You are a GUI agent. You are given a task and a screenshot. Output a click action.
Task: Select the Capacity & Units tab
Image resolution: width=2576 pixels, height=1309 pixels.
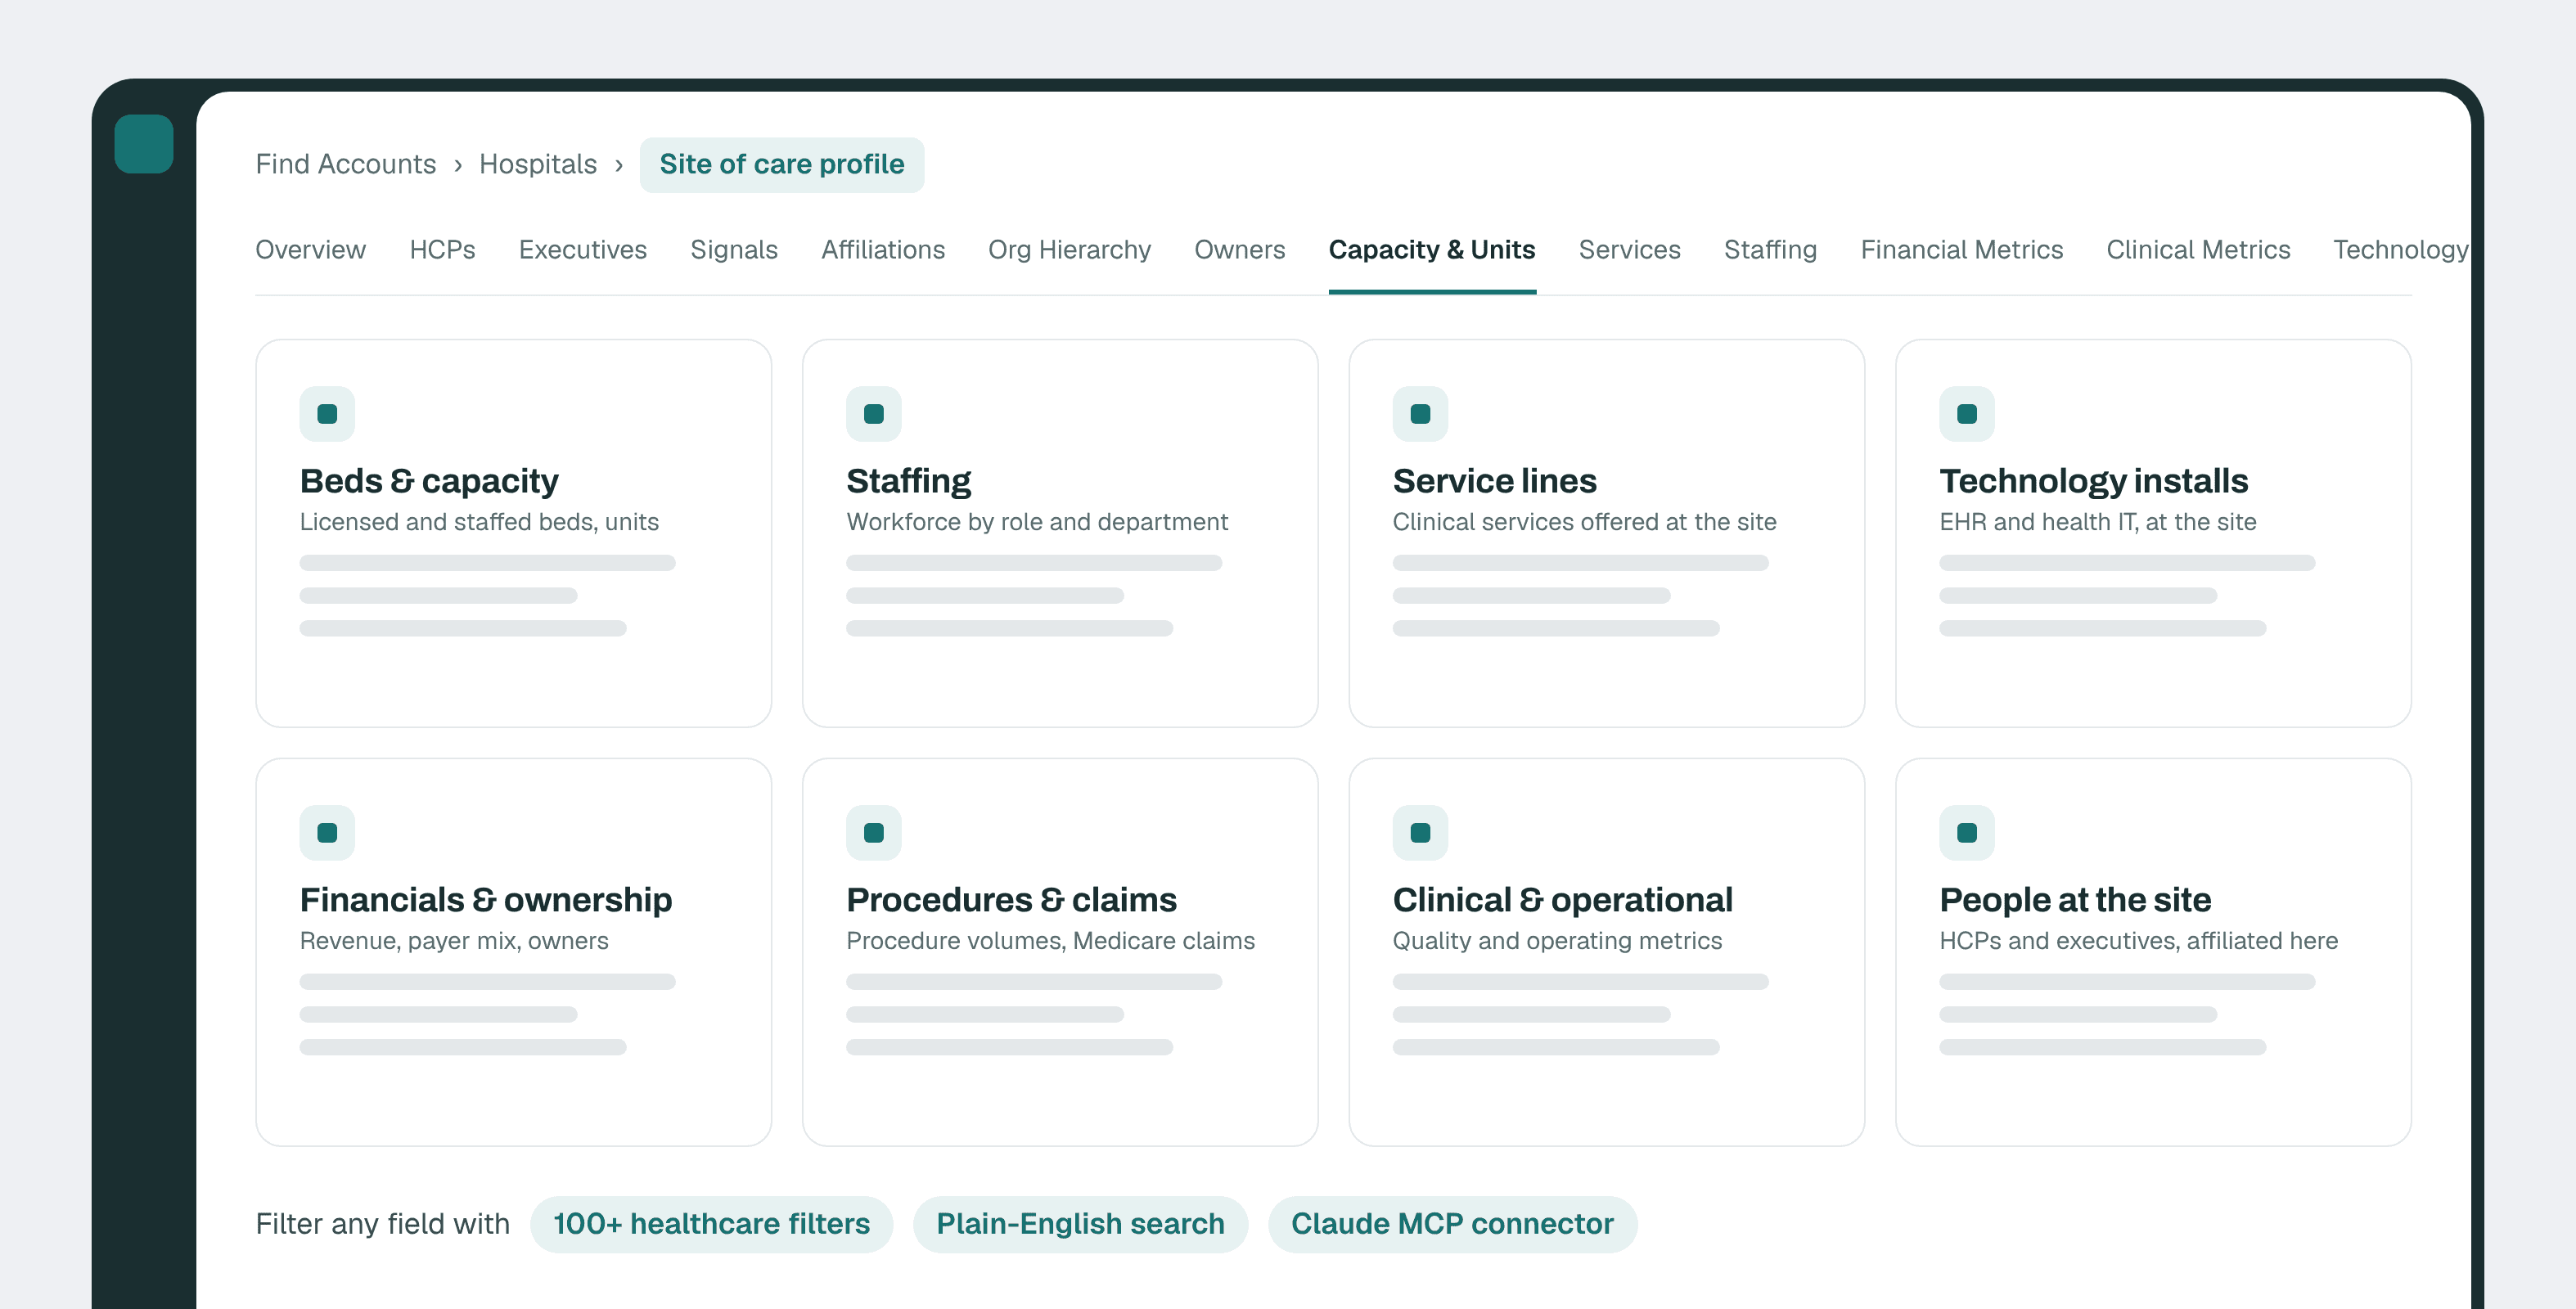tap(1432, 250)
